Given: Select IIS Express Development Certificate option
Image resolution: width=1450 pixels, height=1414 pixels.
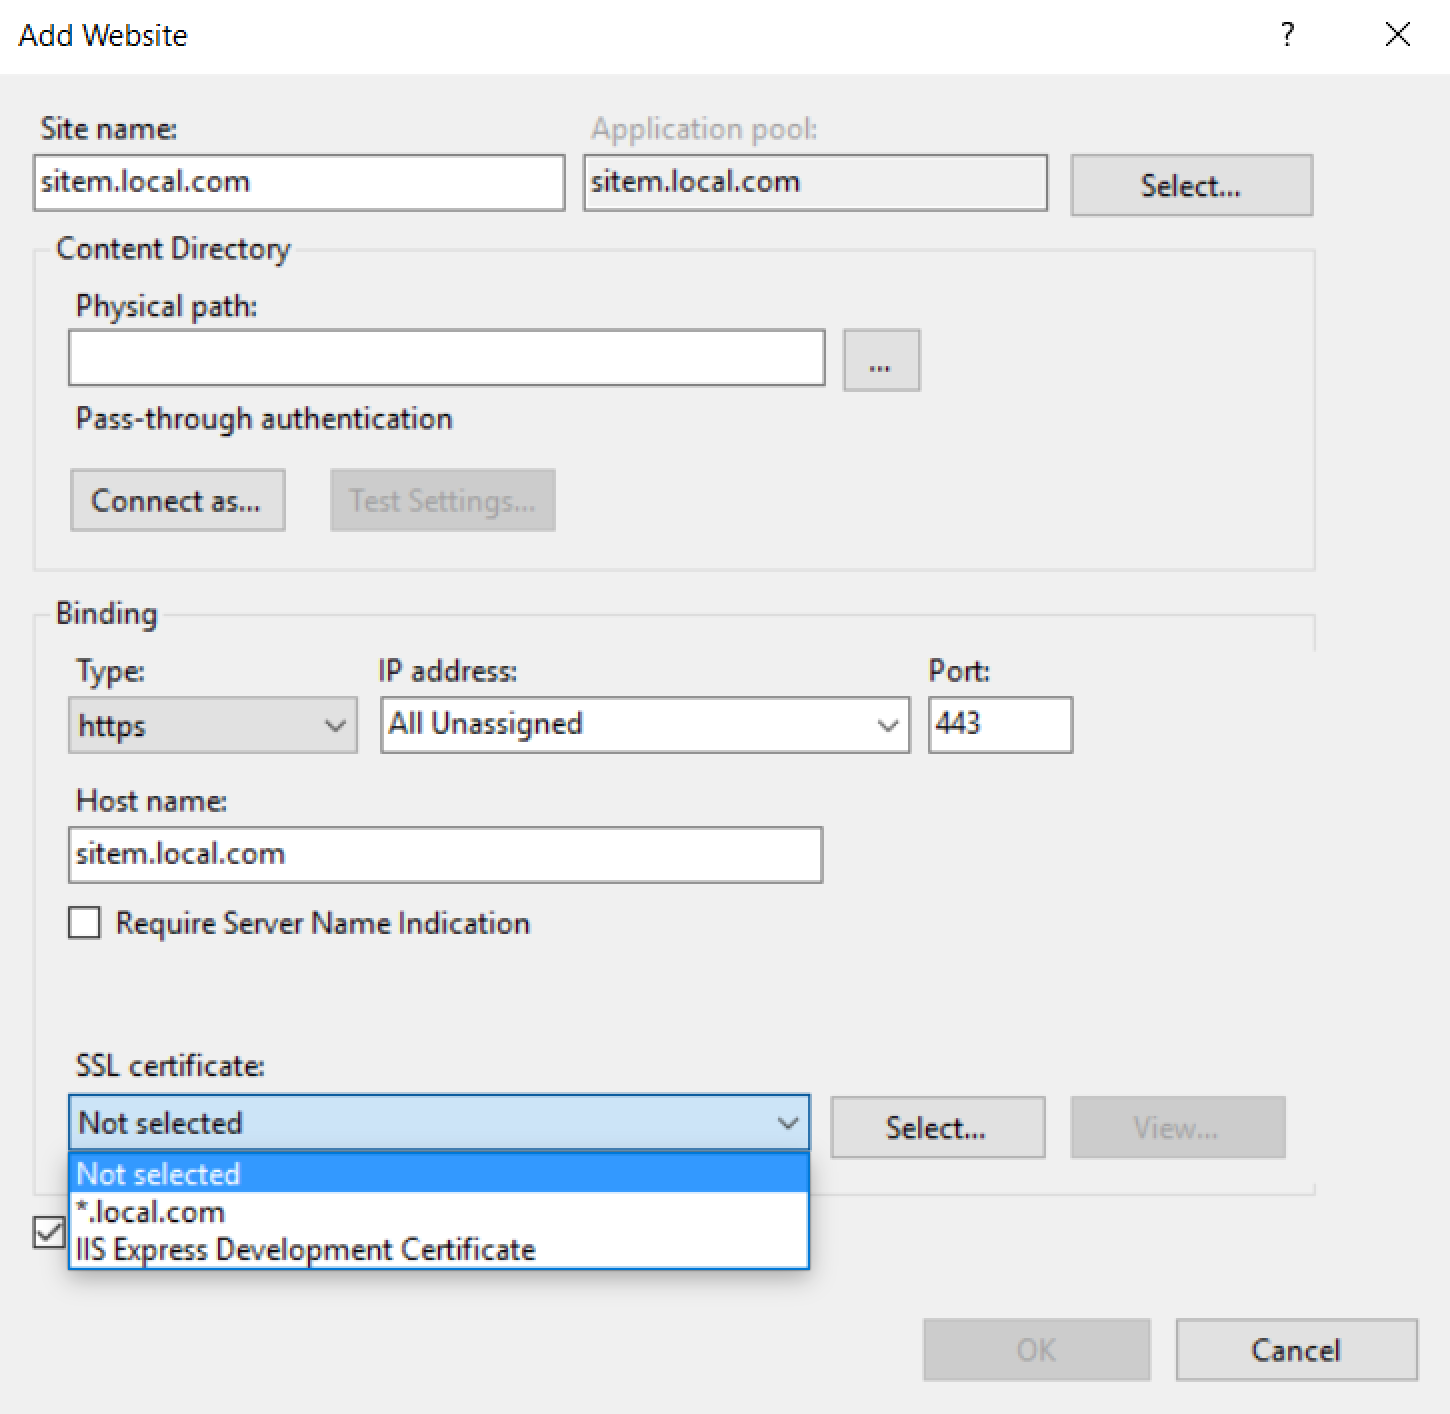Looking at the screenshot, I should click(305, 1250).
